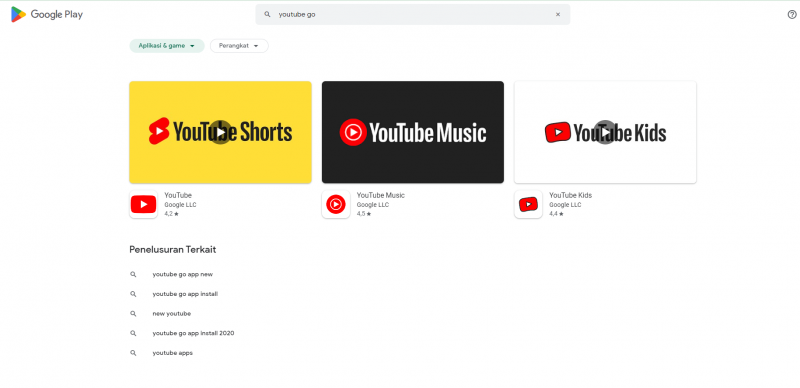Expand the Aplikasi & game filter dropdown
The image size is (800, 388).
167,46
